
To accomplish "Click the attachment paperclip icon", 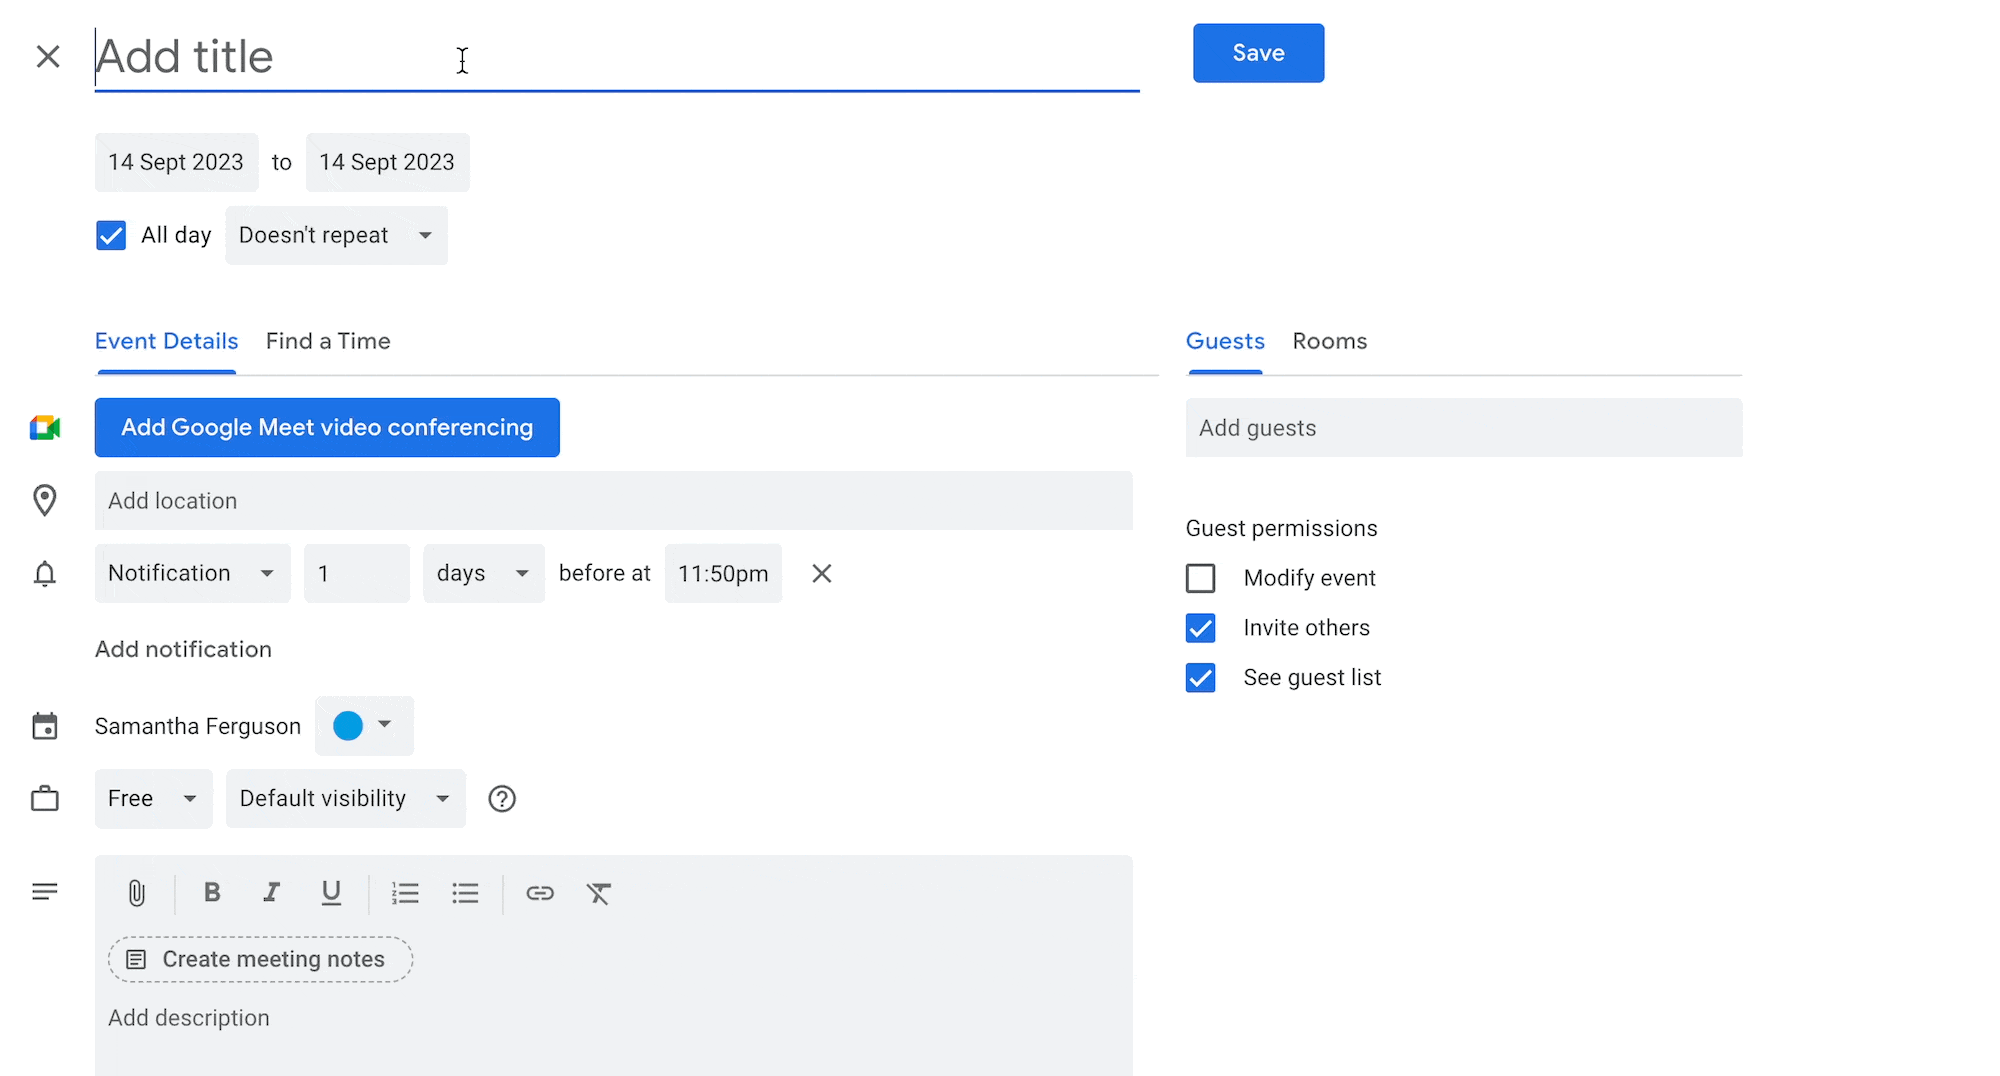I will tap(137, 893).
